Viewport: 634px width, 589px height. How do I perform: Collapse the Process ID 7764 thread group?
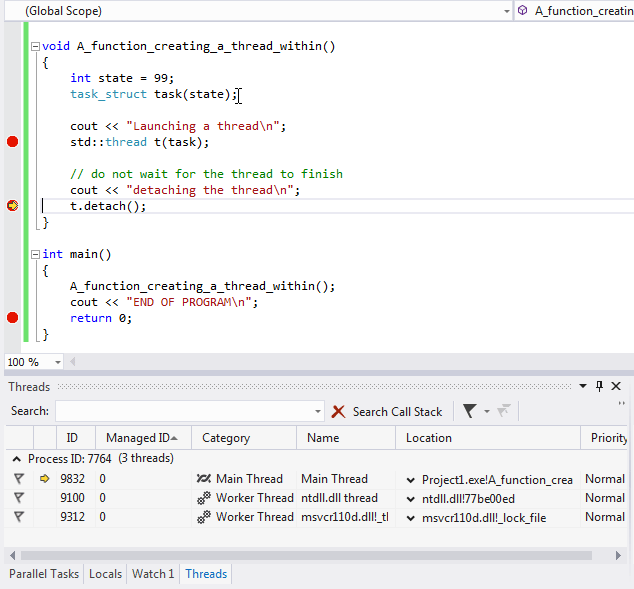17,459
